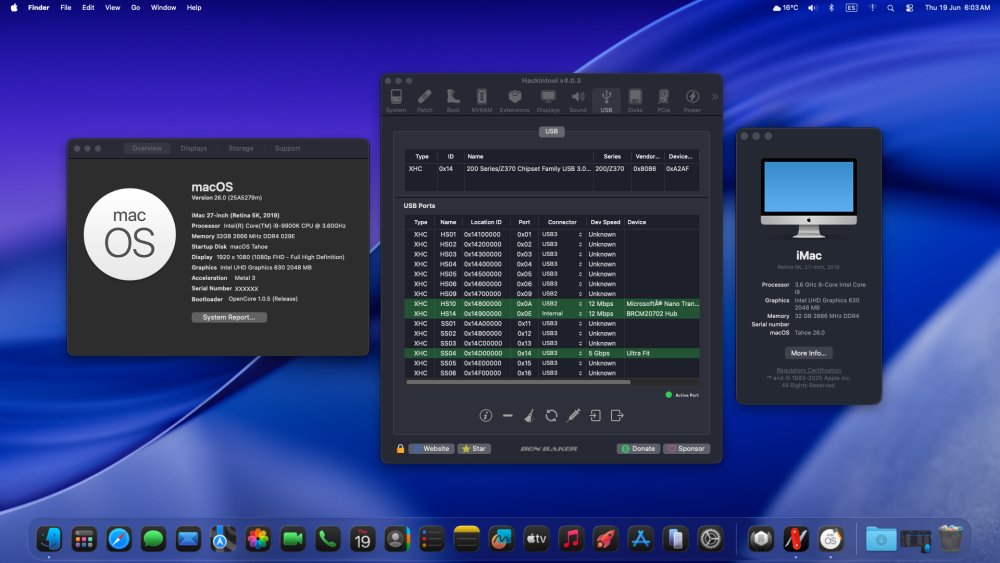
Task: Switch to Overview tab in About window
Action: pyautogui.click(x=147, y=149)
